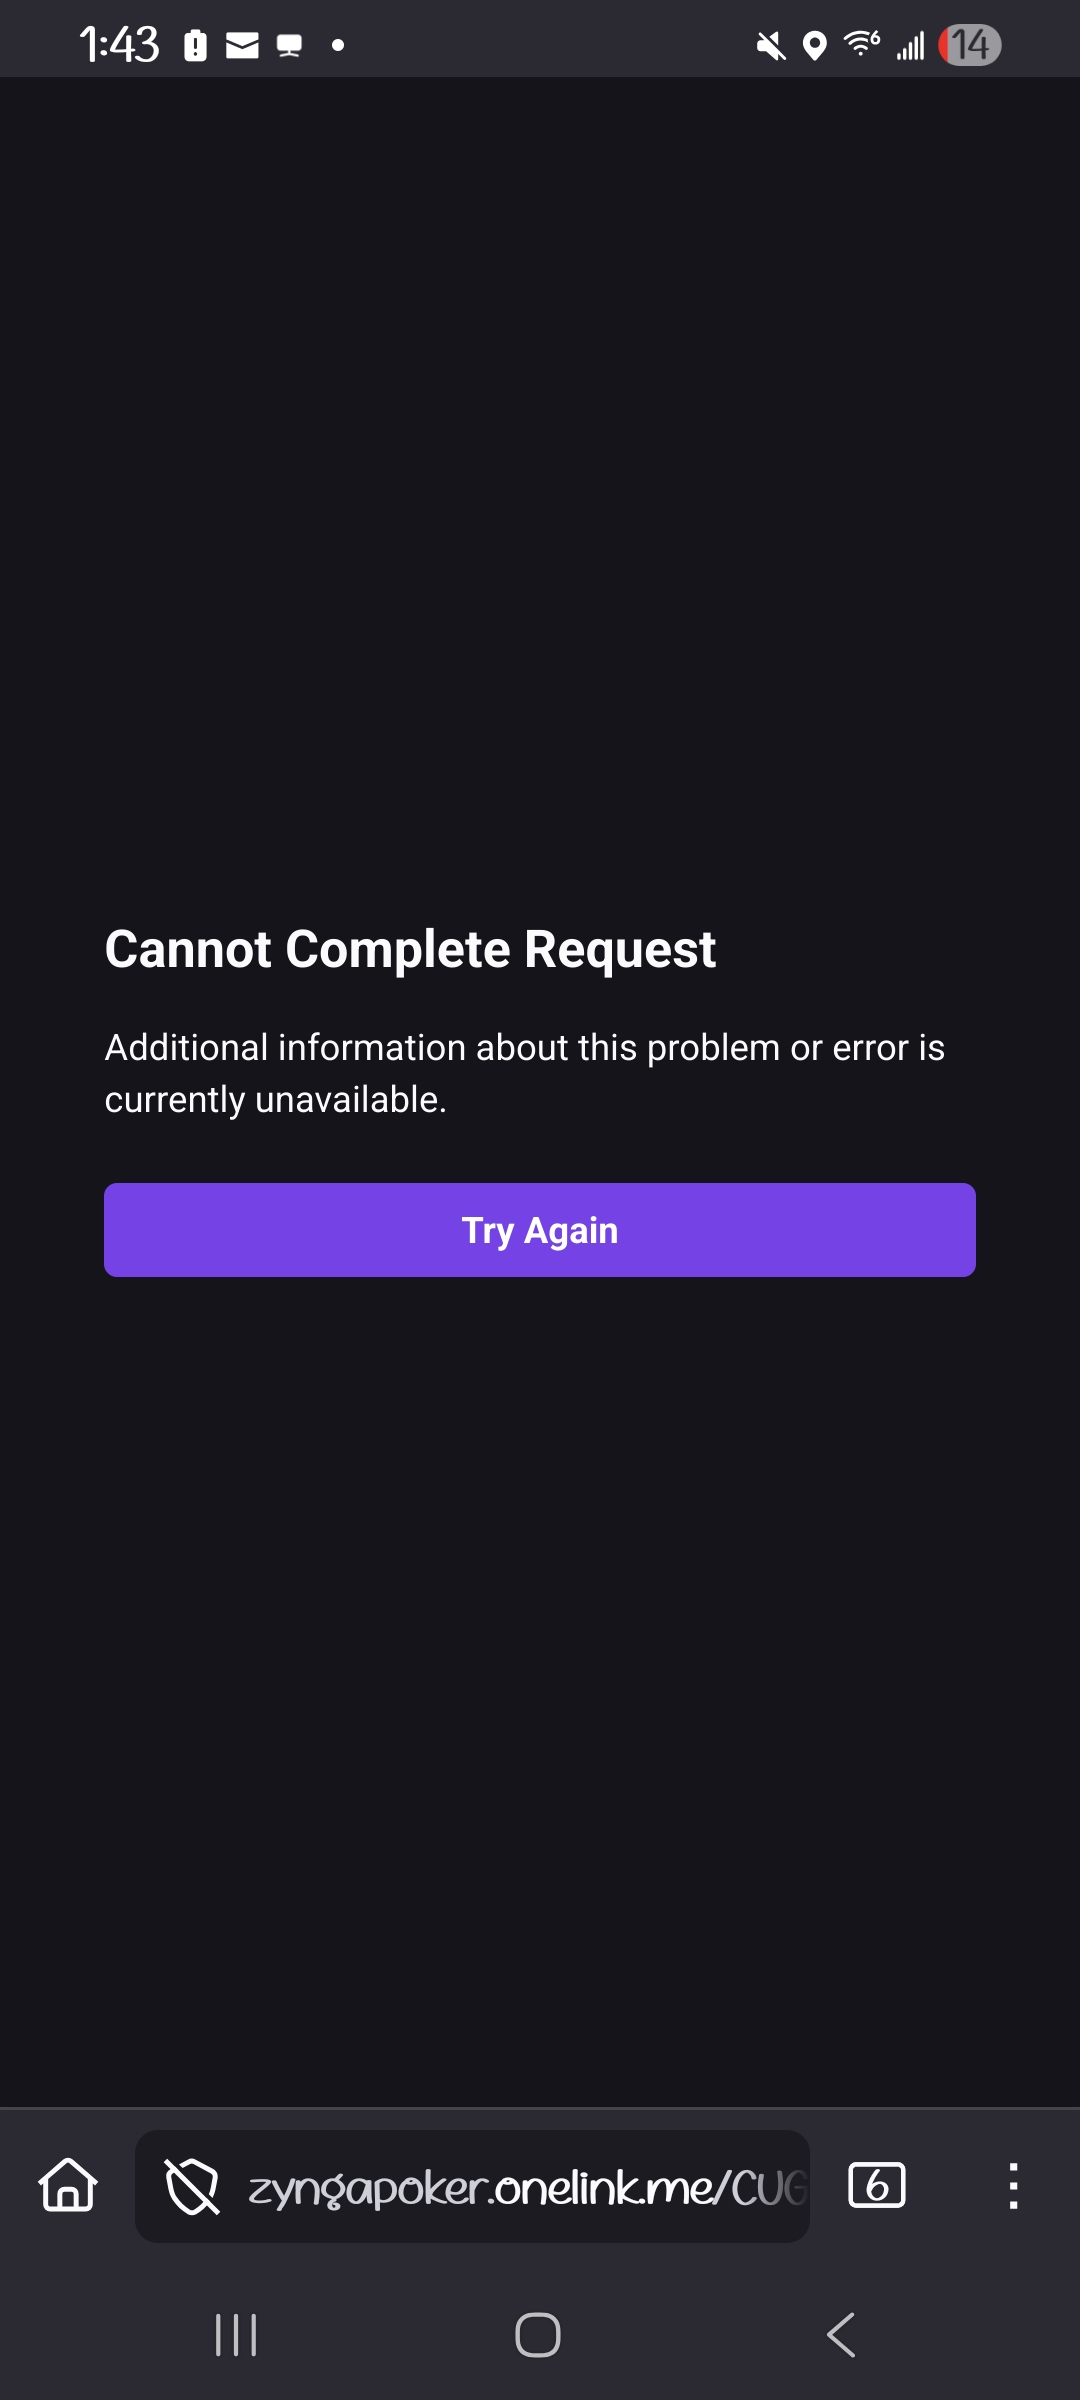Tap the muted sound status icon

click(770, 46)
